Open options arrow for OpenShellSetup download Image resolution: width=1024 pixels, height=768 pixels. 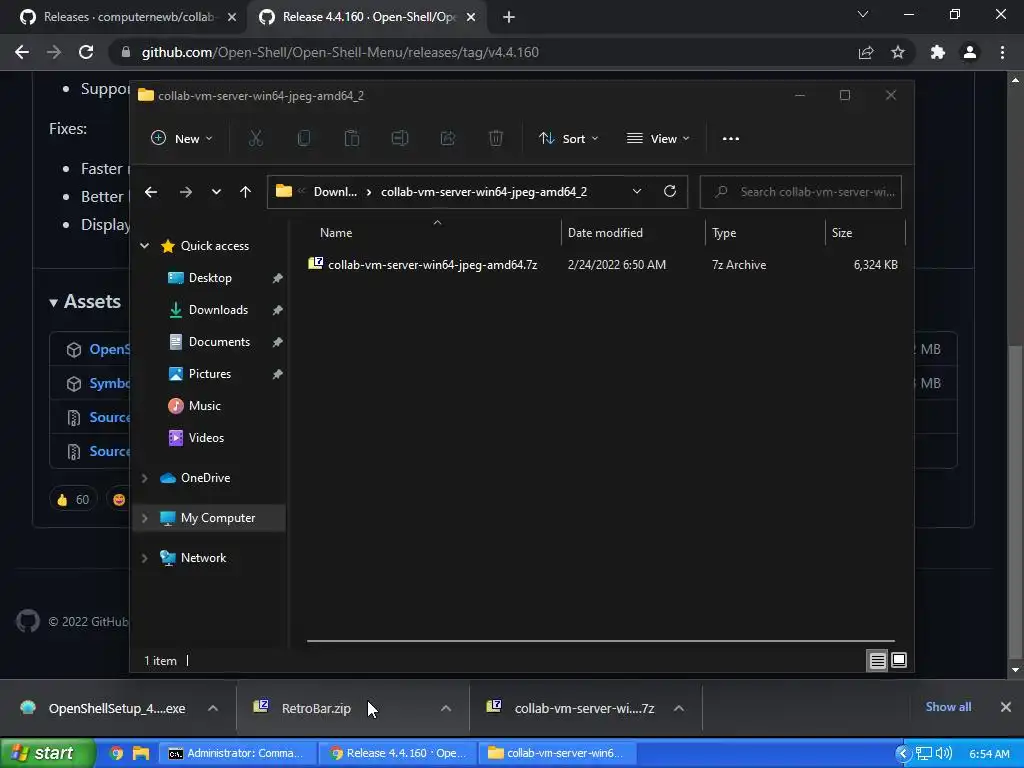point(213,708)
